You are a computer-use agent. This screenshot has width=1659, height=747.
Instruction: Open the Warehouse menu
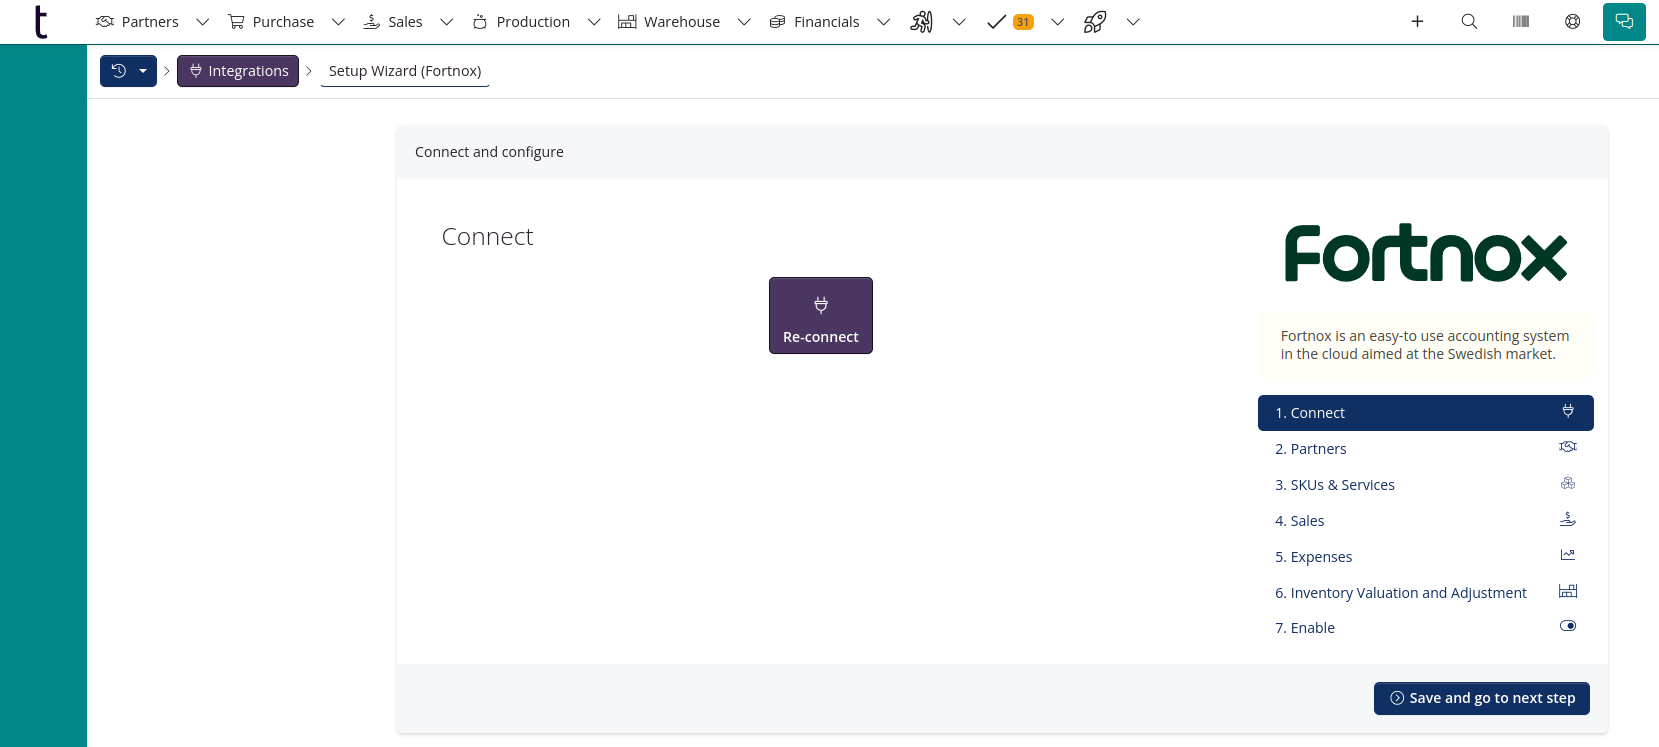pos(669,22)
